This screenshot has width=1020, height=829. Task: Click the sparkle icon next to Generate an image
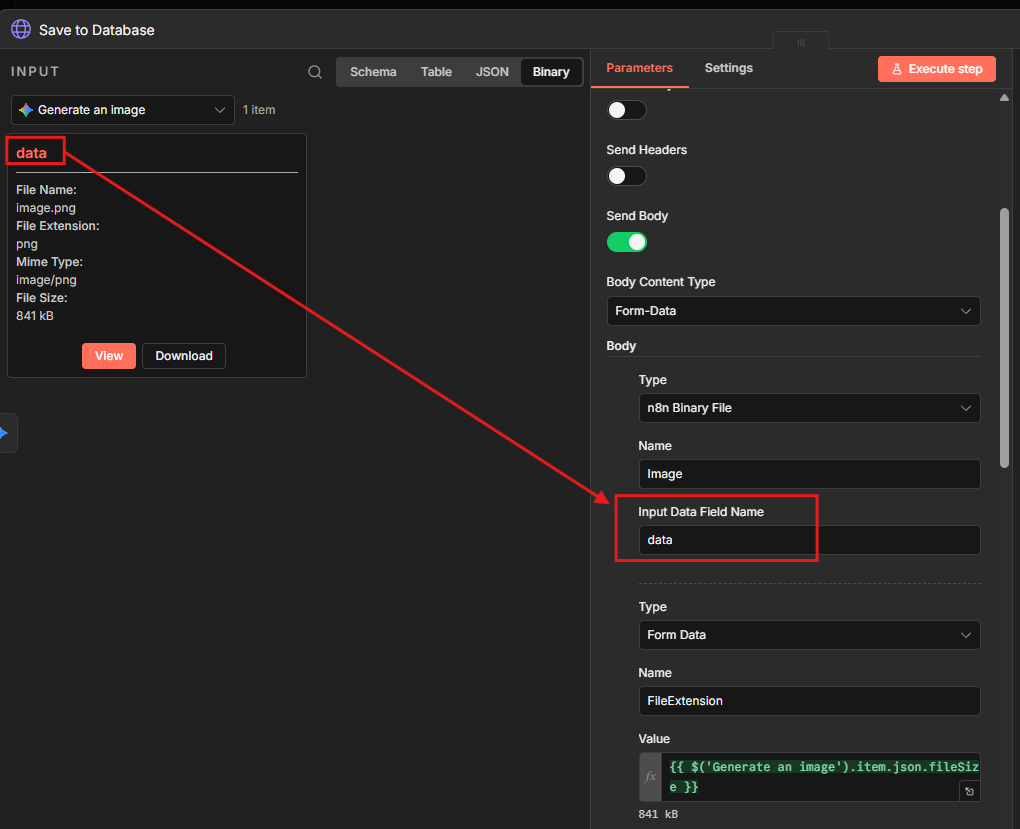click(x=26, y=110)
